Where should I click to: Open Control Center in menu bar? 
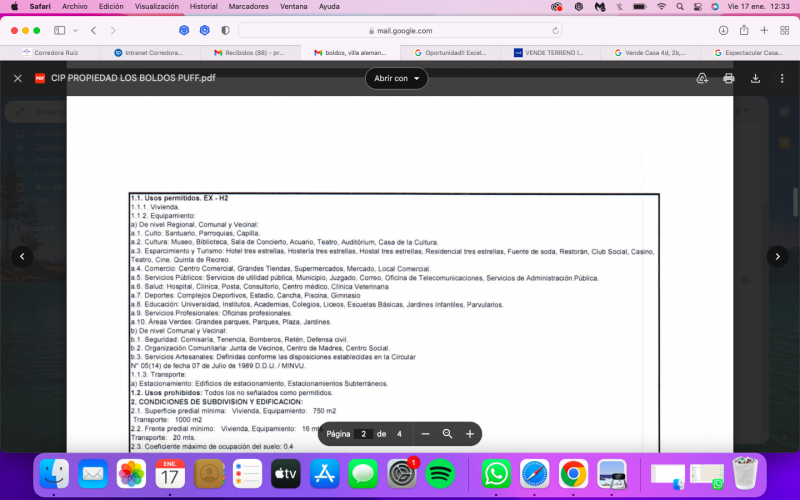tap(697, 7)
